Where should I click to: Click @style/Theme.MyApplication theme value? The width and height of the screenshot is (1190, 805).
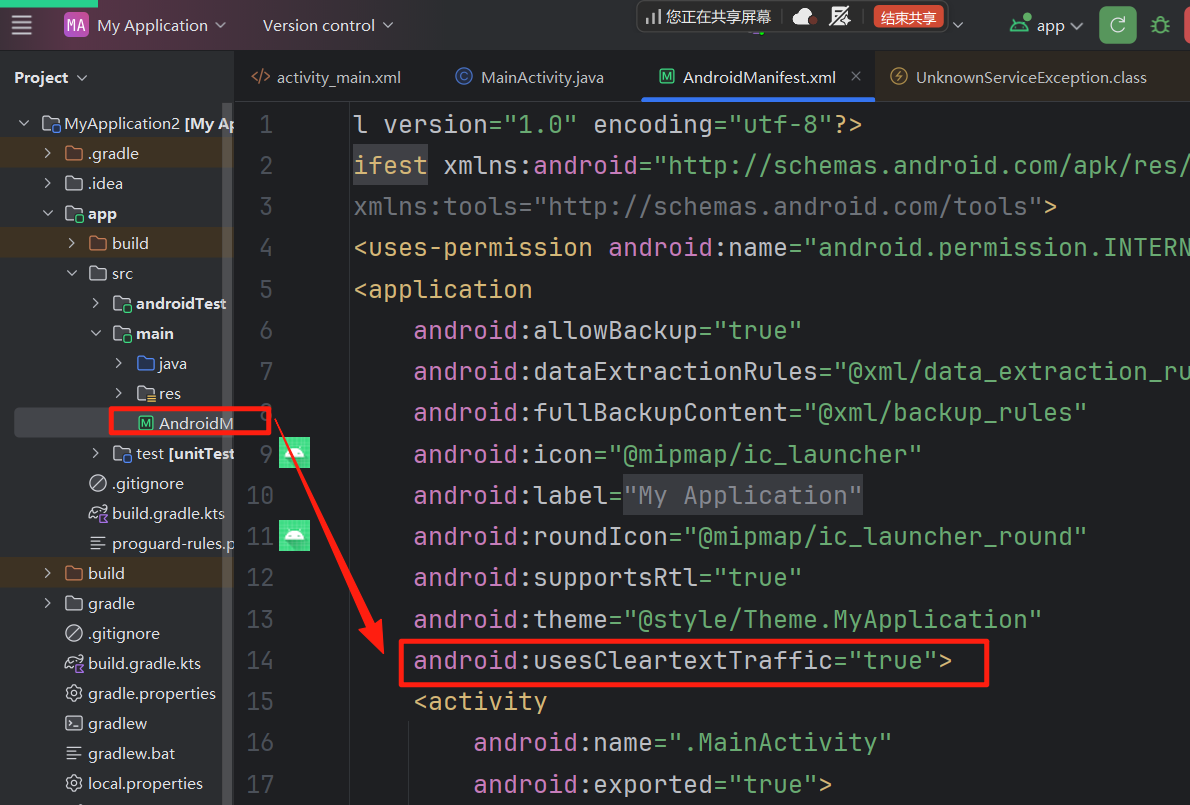833,619
